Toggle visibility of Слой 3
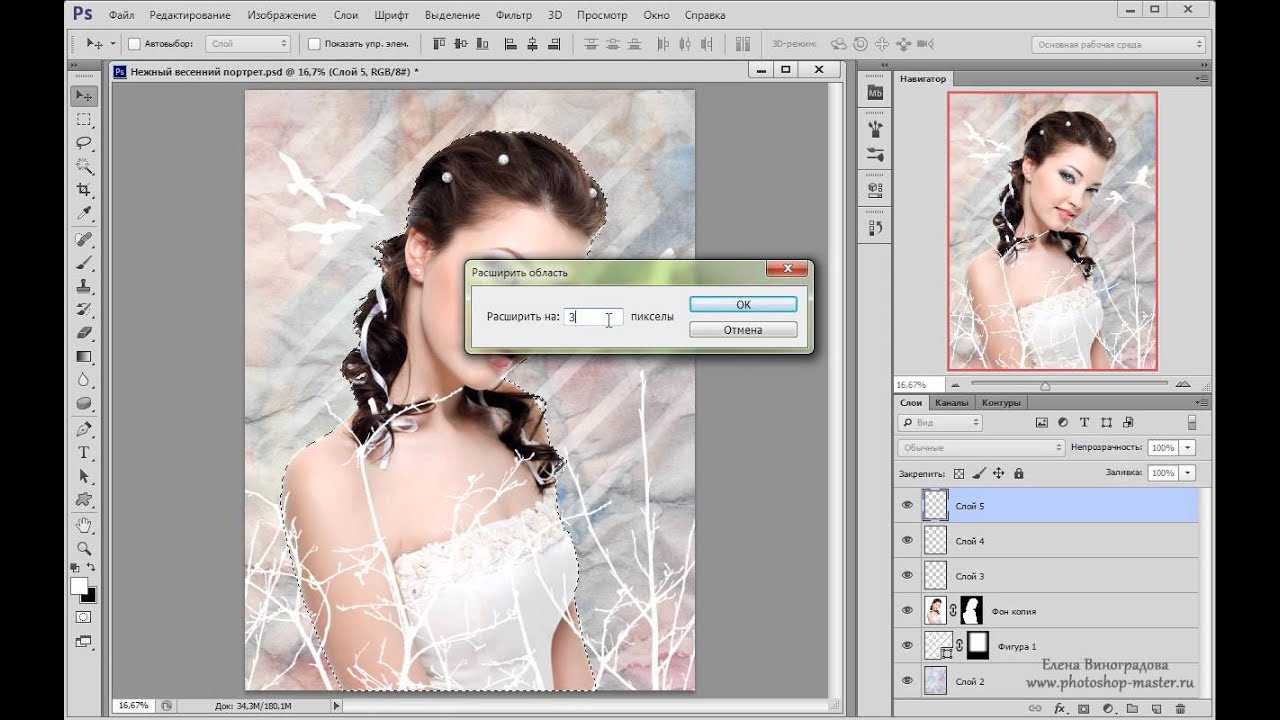This screenshot has width=1280, height=720. click(x=907, y=576)
